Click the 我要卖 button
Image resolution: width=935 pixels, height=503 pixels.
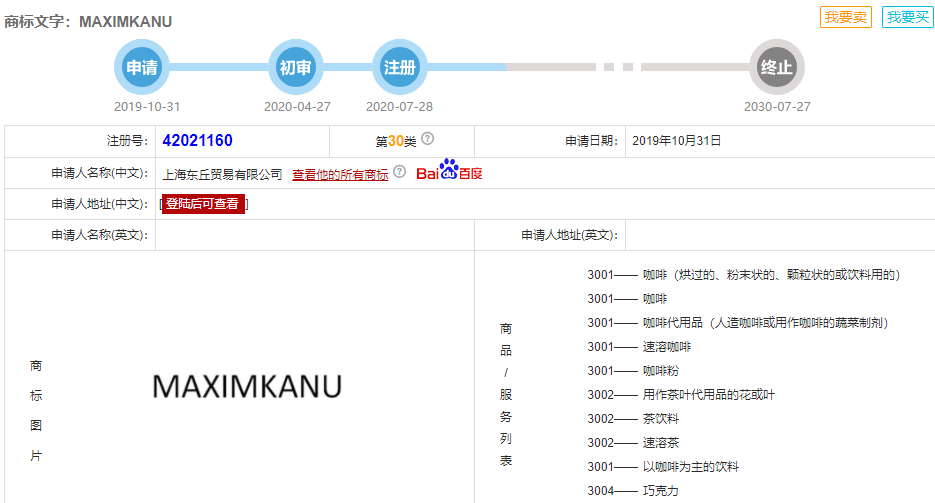click(846, 17)
